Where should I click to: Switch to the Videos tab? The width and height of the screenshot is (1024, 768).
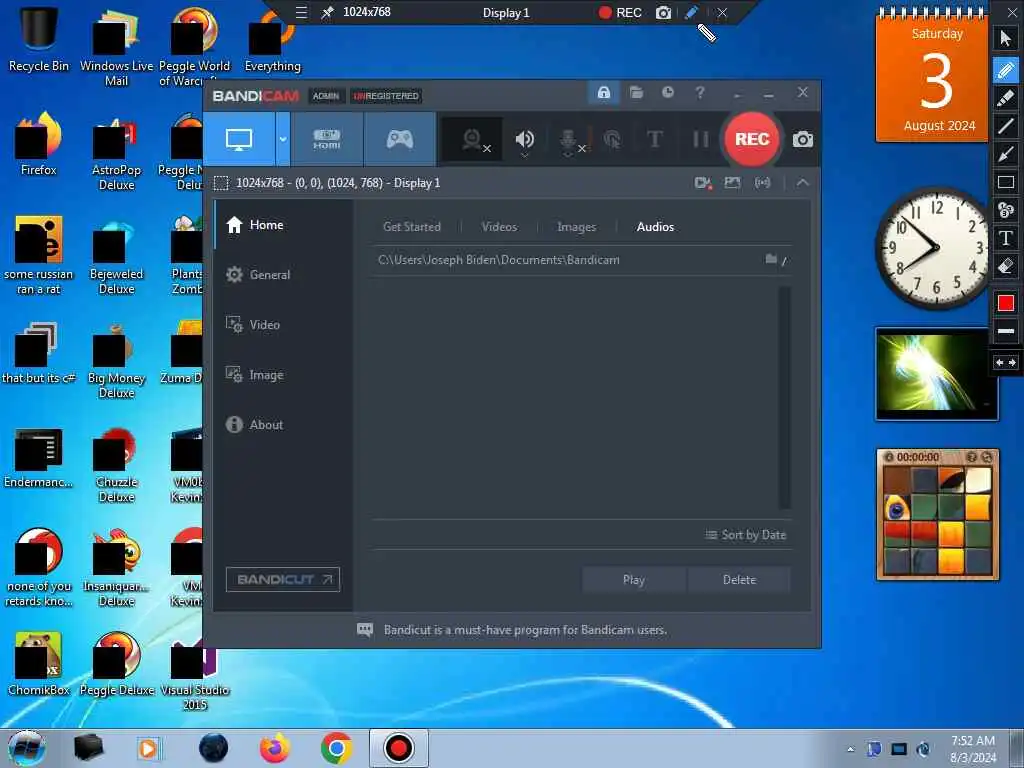(x=499, y=227)
